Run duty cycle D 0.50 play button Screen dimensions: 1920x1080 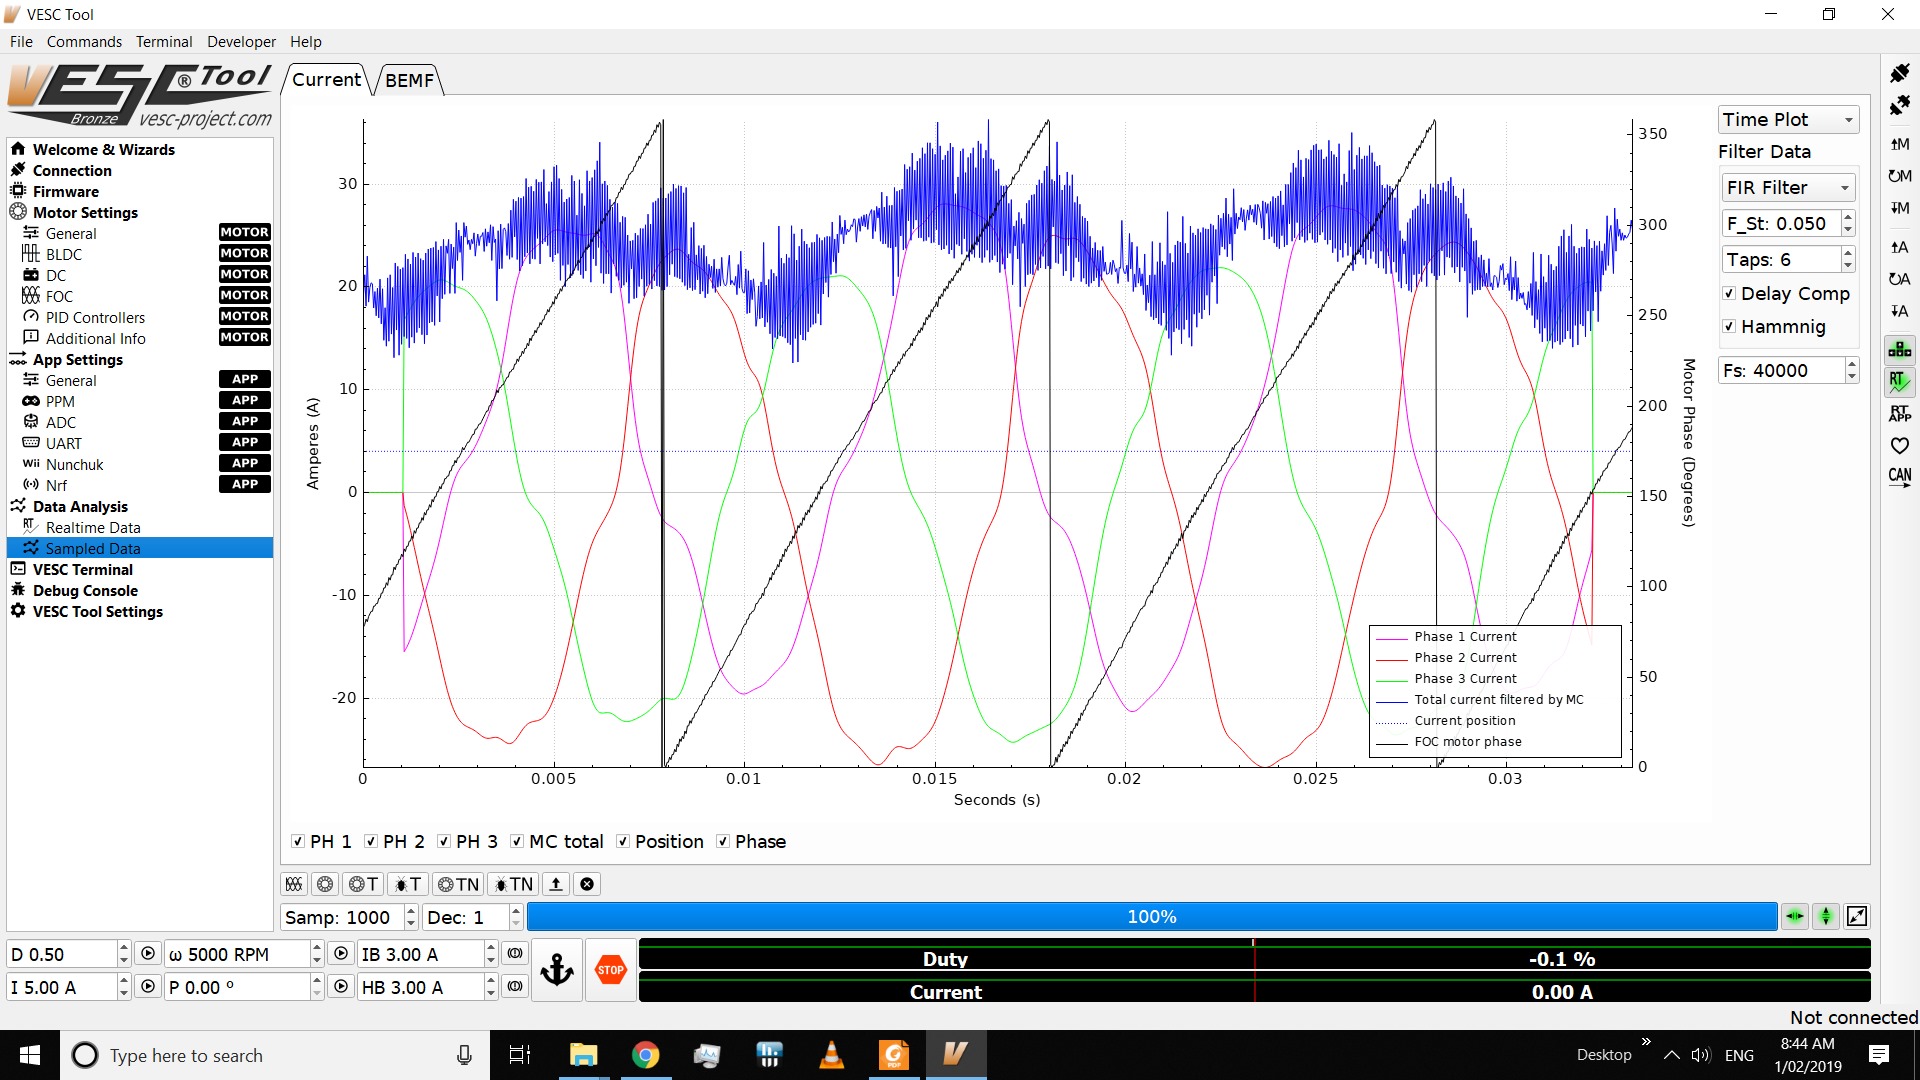(x=148, y=954)
